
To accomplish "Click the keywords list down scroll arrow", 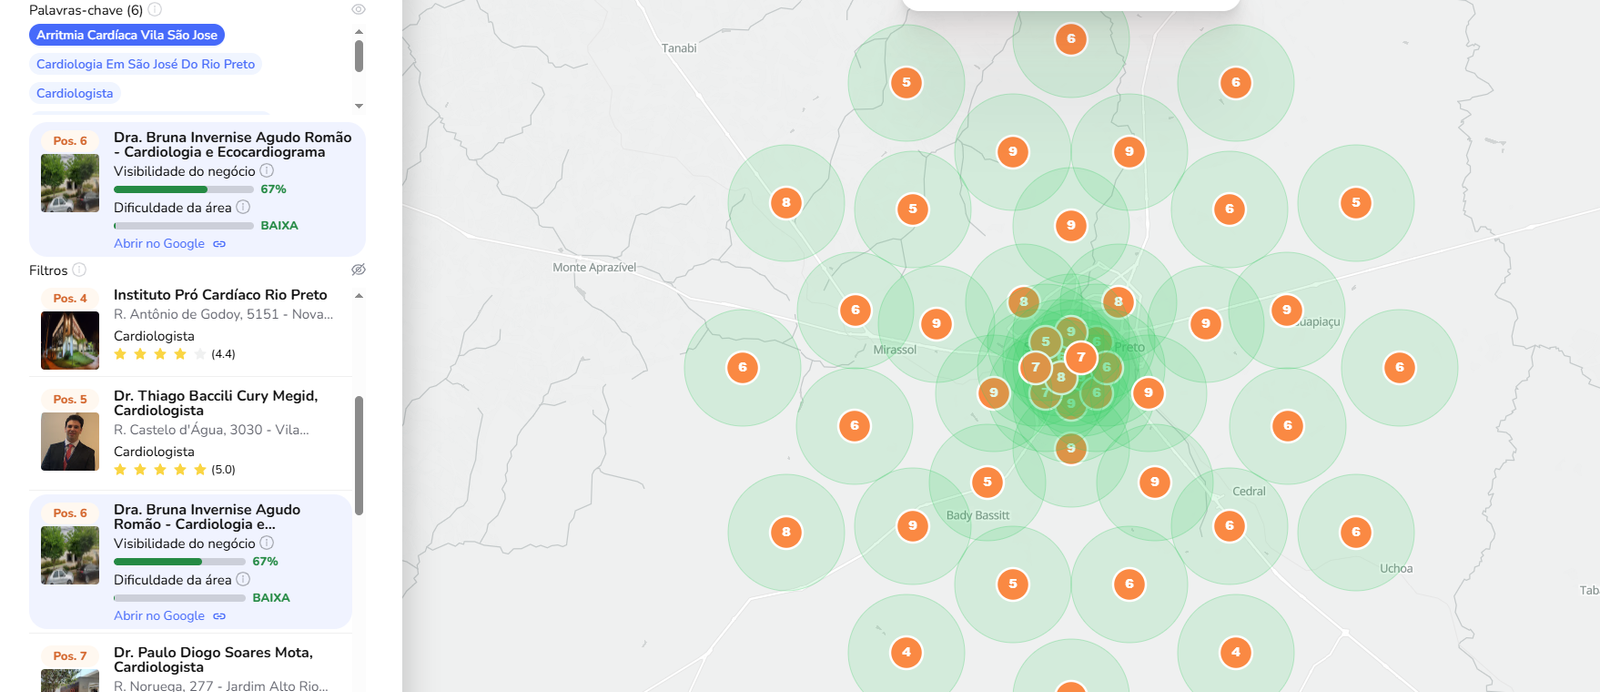I will pyautogui.click(x=359, y=106).
